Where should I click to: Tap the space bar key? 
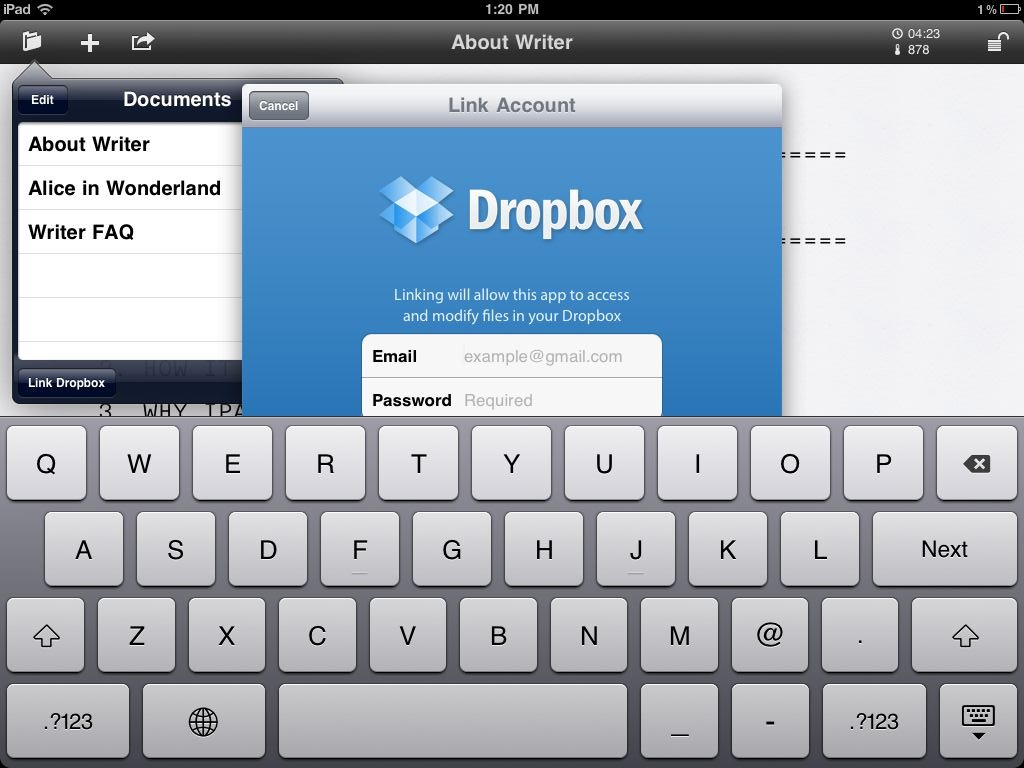(453, 722)
